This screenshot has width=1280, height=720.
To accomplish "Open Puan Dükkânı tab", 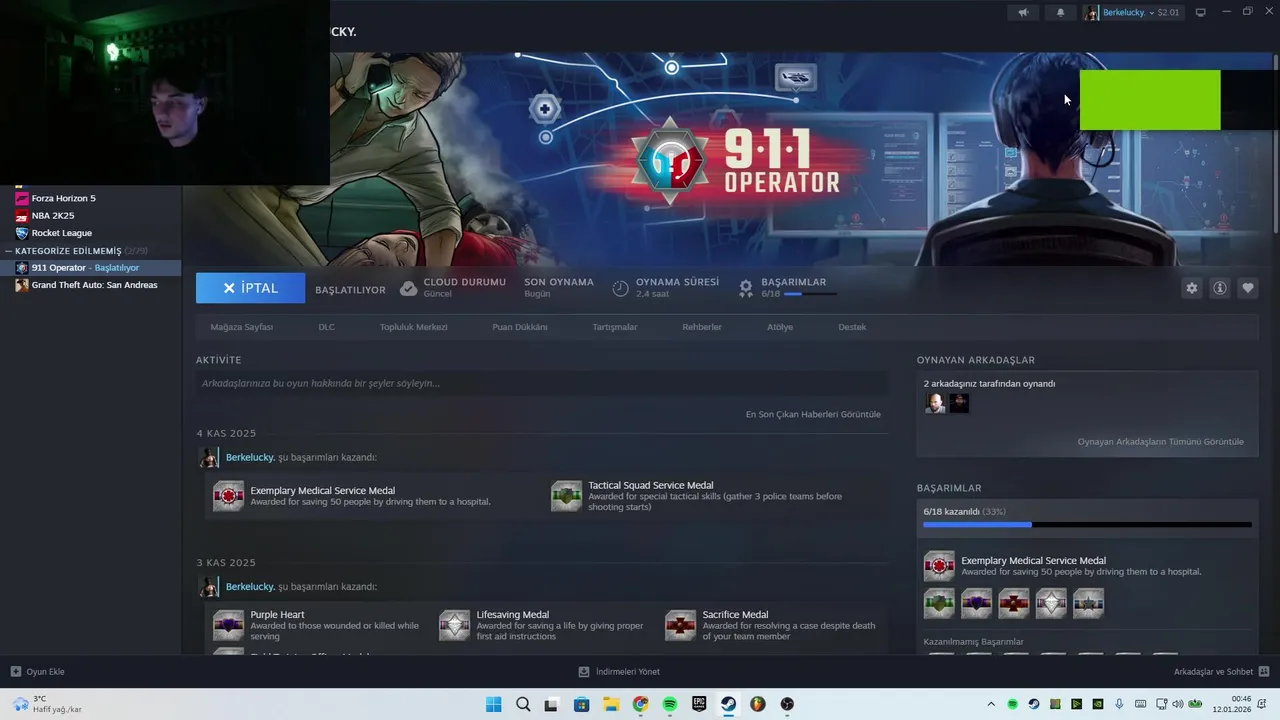I will click(519, 327).
